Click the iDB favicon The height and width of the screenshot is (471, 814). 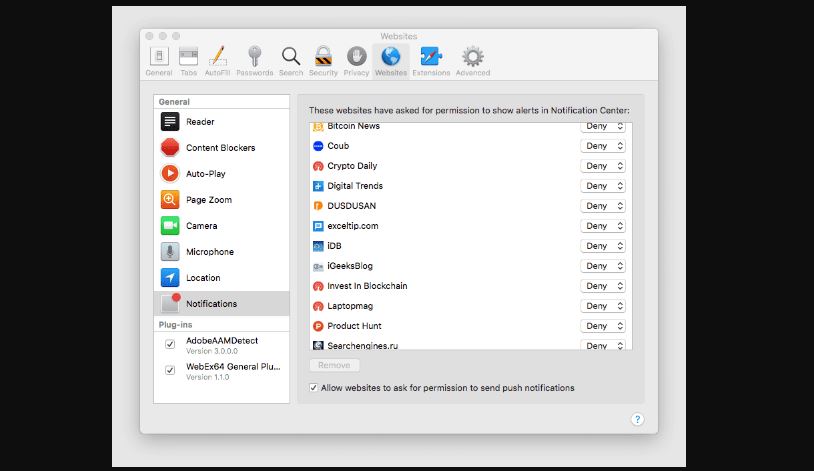318,246
